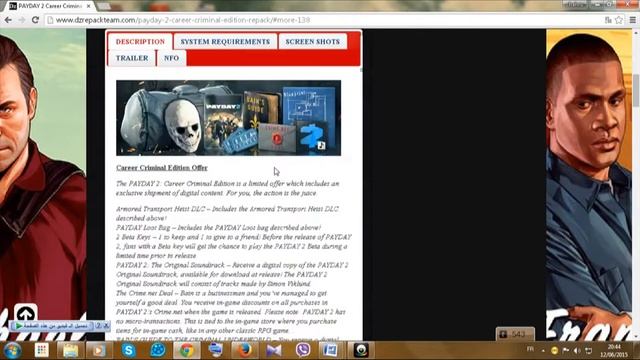This screenshot has height=360, width=640.
Task: Open the colorful grid app in taskbar
Action: pos(42,350)
